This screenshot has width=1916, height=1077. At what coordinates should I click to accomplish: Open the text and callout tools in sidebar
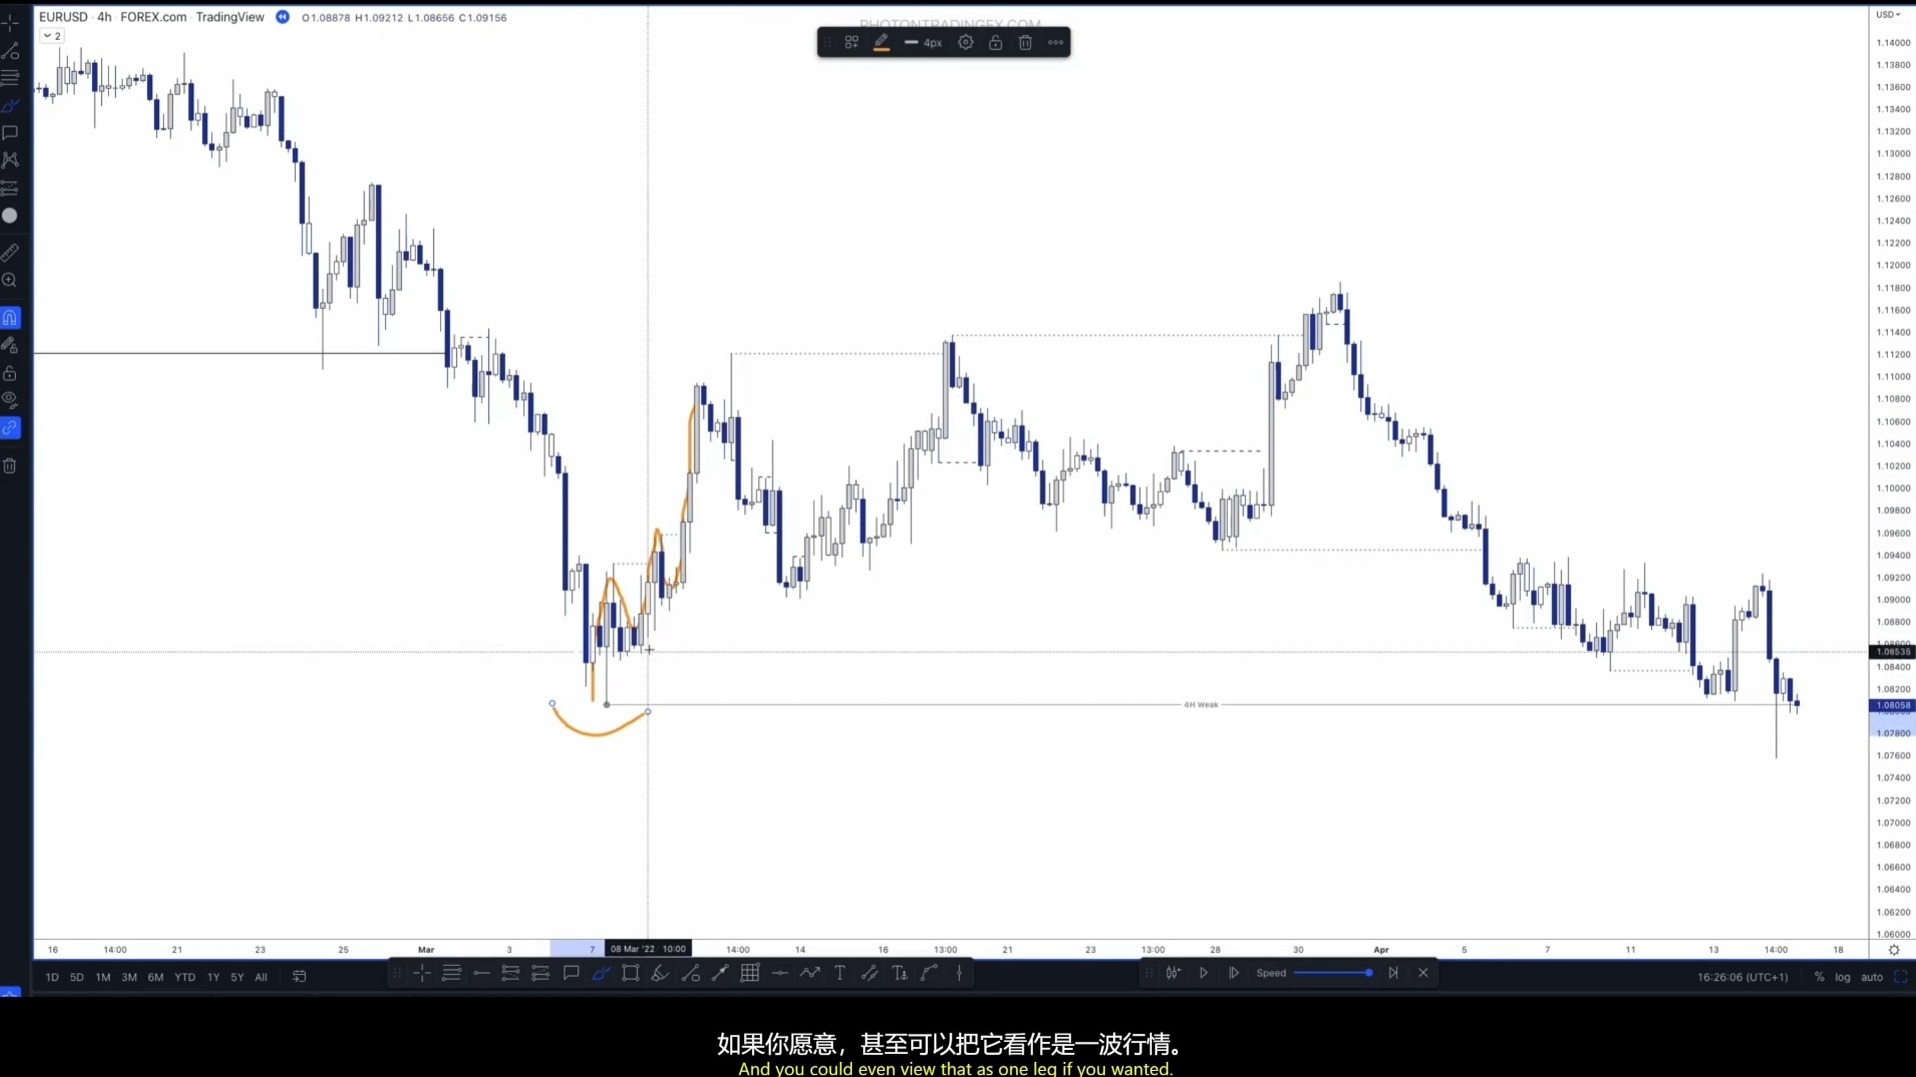[11, 133]
